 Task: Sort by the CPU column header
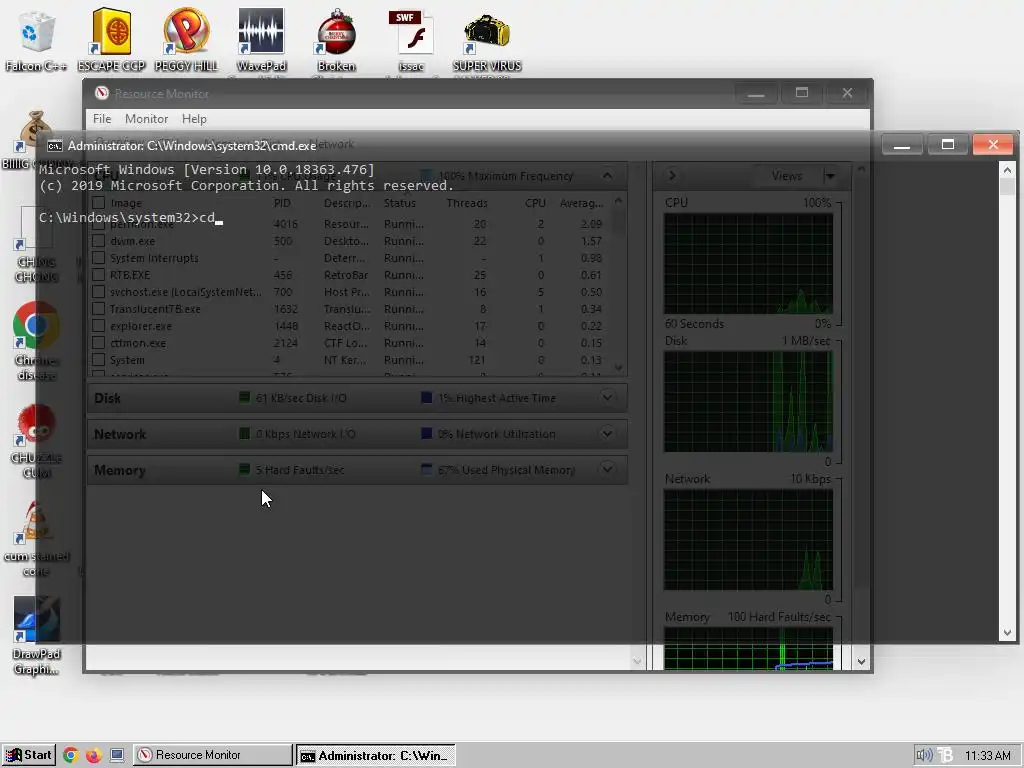pos(535,203)
